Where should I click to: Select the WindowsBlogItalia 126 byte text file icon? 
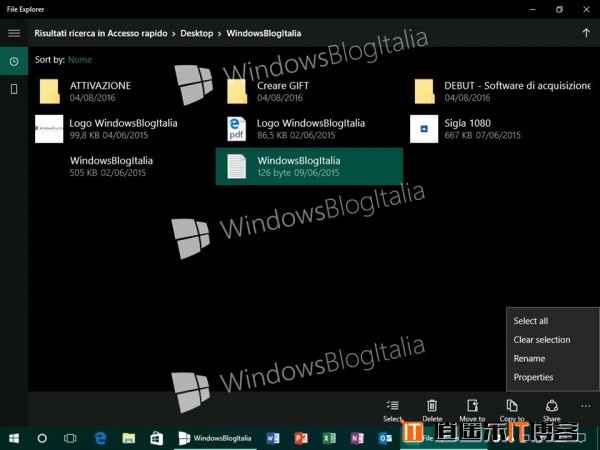click(x=236, y=166)
